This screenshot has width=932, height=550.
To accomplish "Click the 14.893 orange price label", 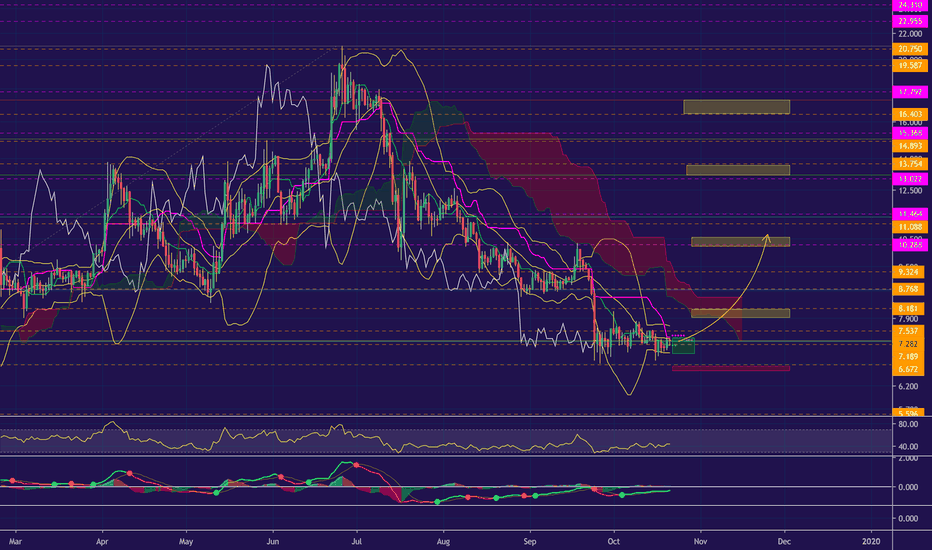I will [910, 146].
